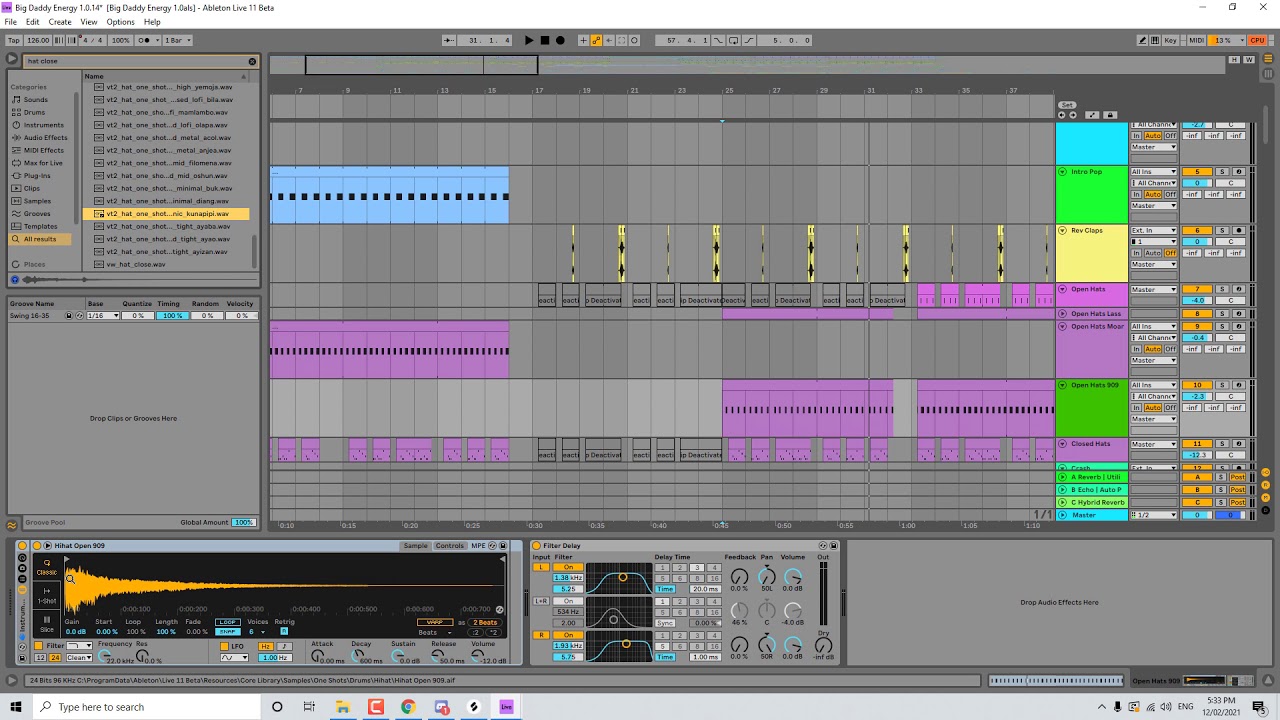
Task: Open Open Hats 909 'All Ins' dropdown
Action: (1154, 385)
